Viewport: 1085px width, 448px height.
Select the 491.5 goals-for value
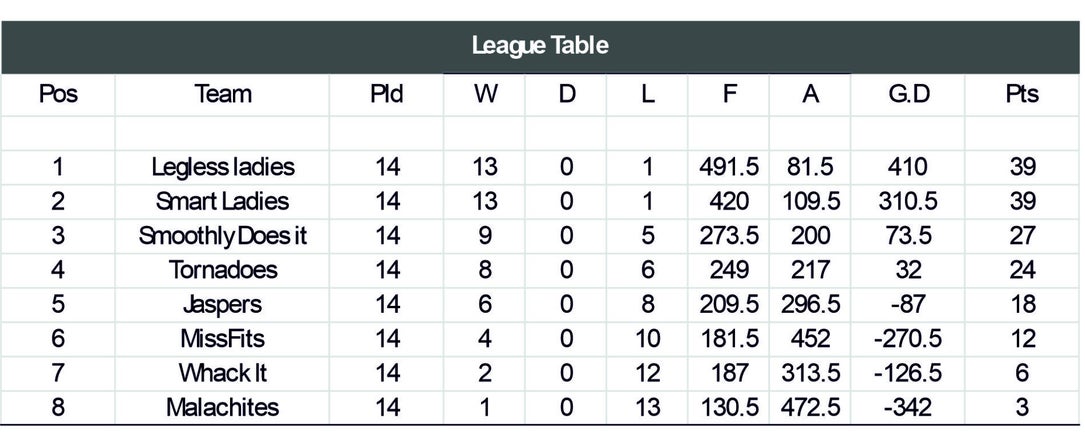tap(729, 167)
